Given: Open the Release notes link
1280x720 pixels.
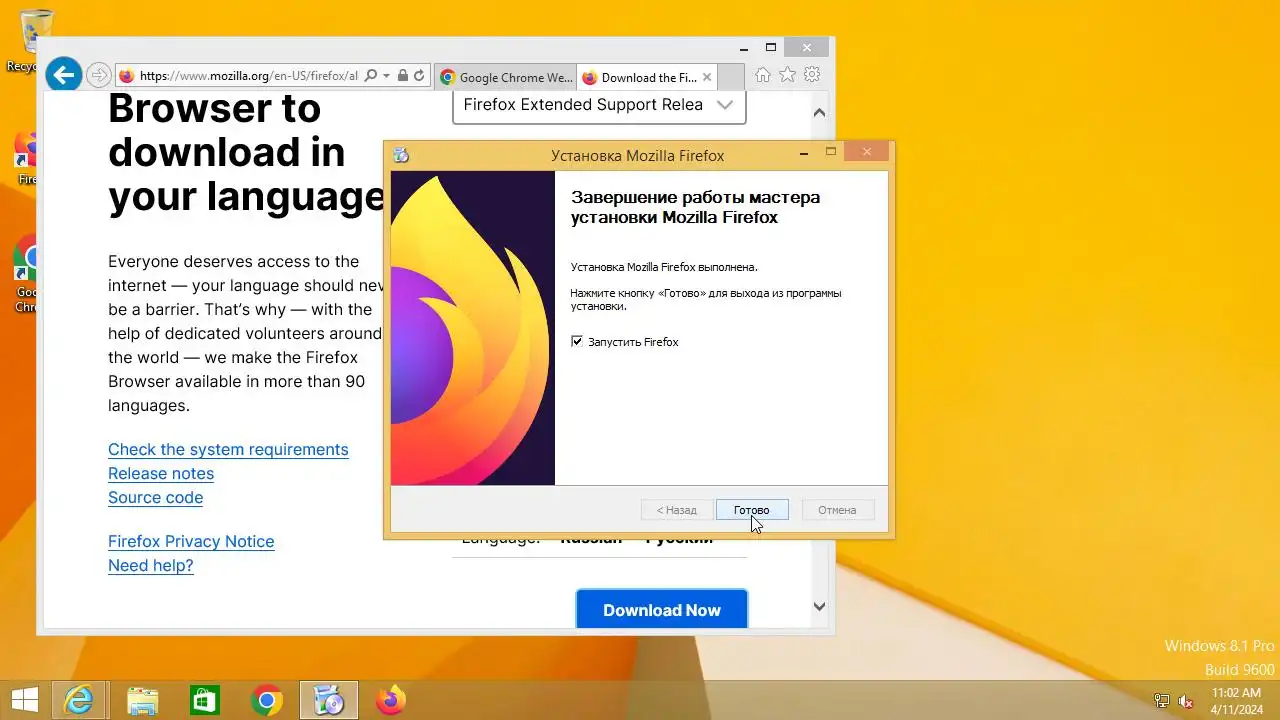Looking at the screenshot, I should (x=161, y=474).
